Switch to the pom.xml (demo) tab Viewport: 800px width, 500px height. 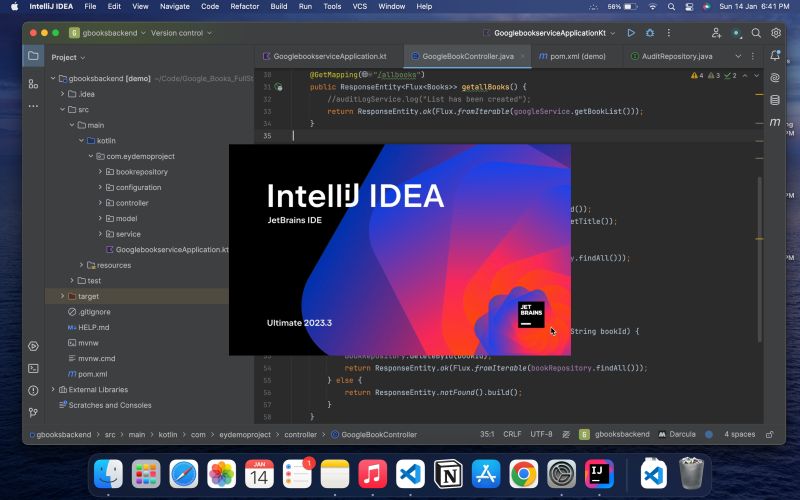[x=572, y=56]
